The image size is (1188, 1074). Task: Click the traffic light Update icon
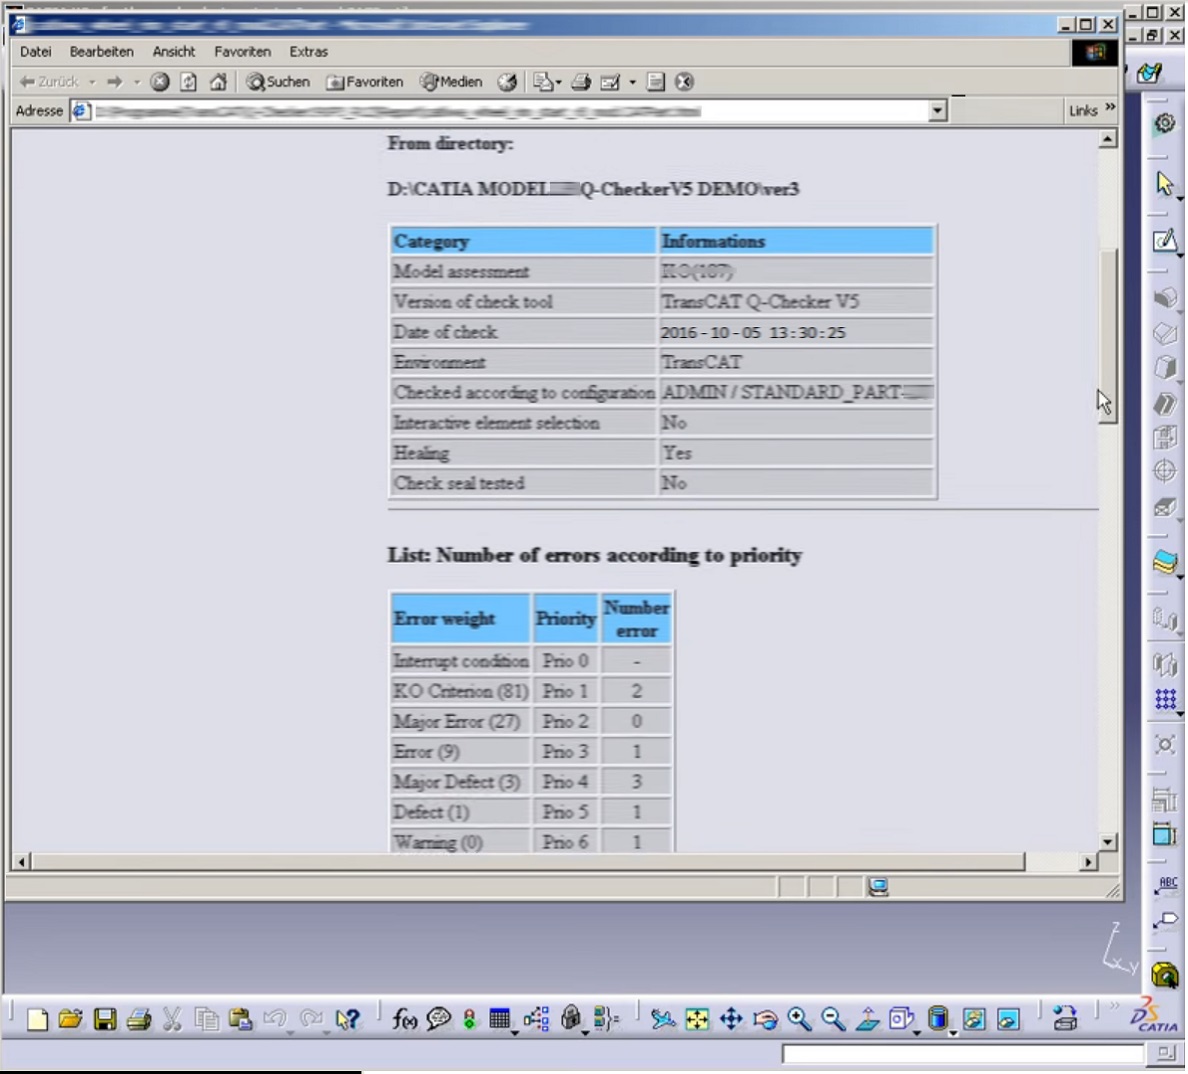(x=470, y=1019)
